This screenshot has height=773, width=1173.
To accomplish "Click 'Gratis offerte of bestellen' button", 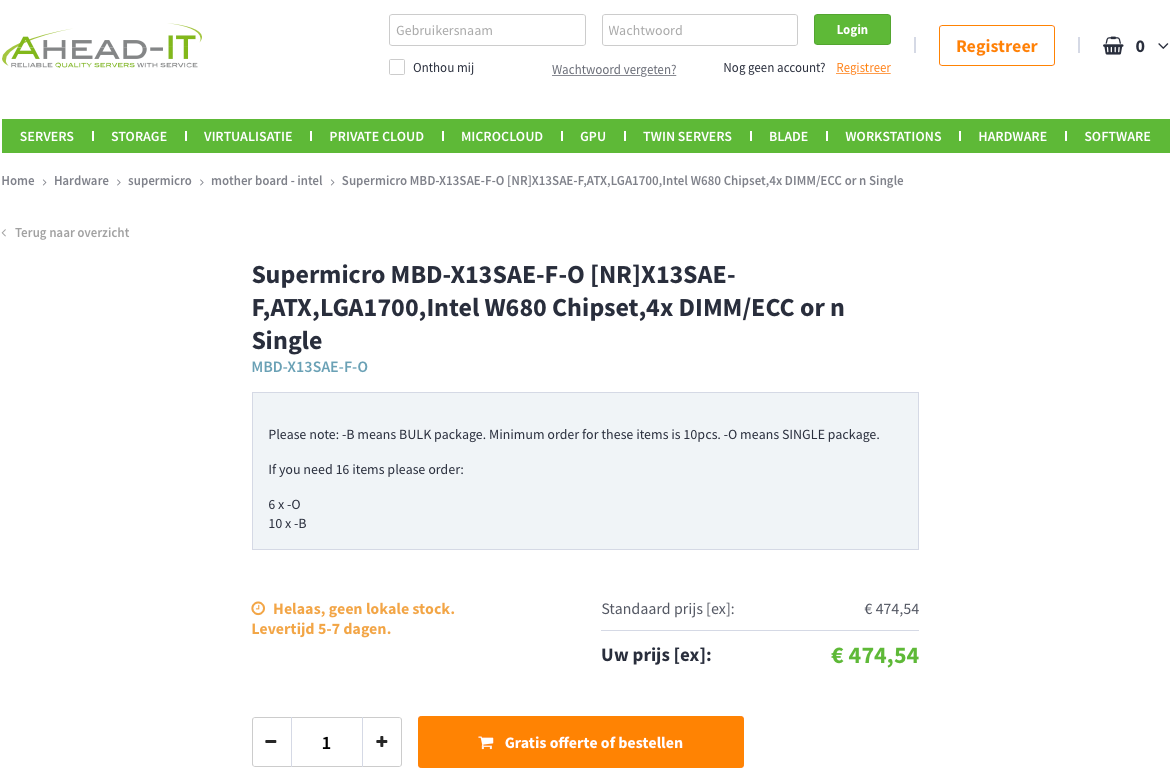I will pos(581,742).
